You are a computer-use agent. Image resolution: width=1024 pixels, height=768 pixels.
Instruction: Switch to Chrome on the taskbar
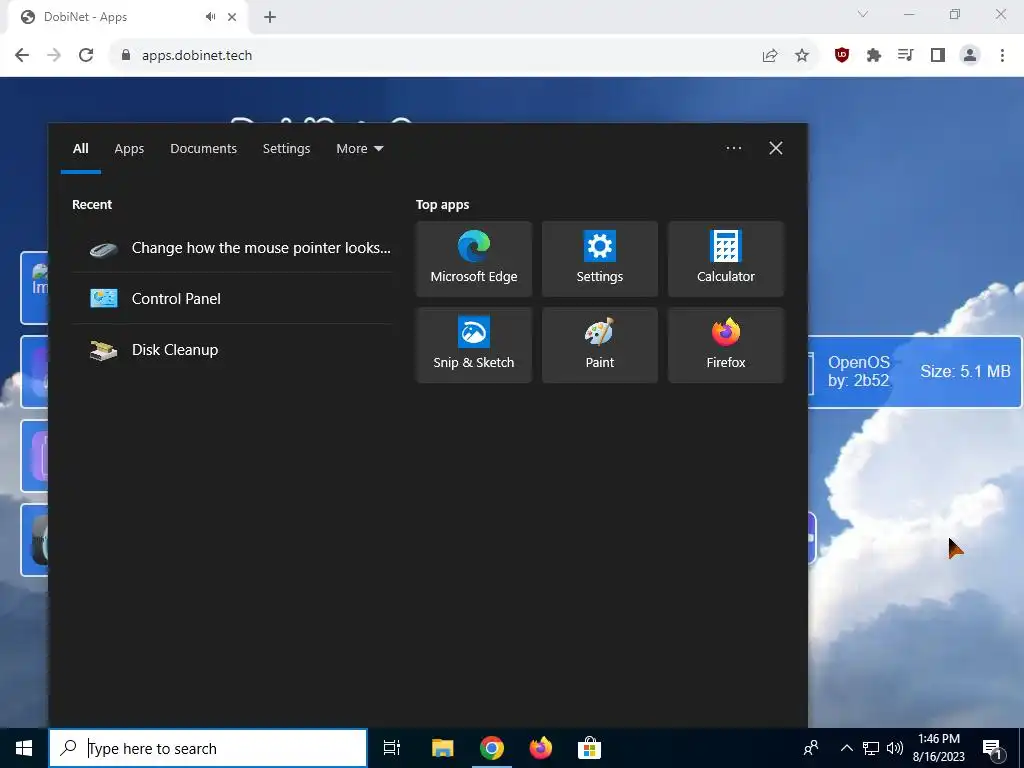point(492,748)
